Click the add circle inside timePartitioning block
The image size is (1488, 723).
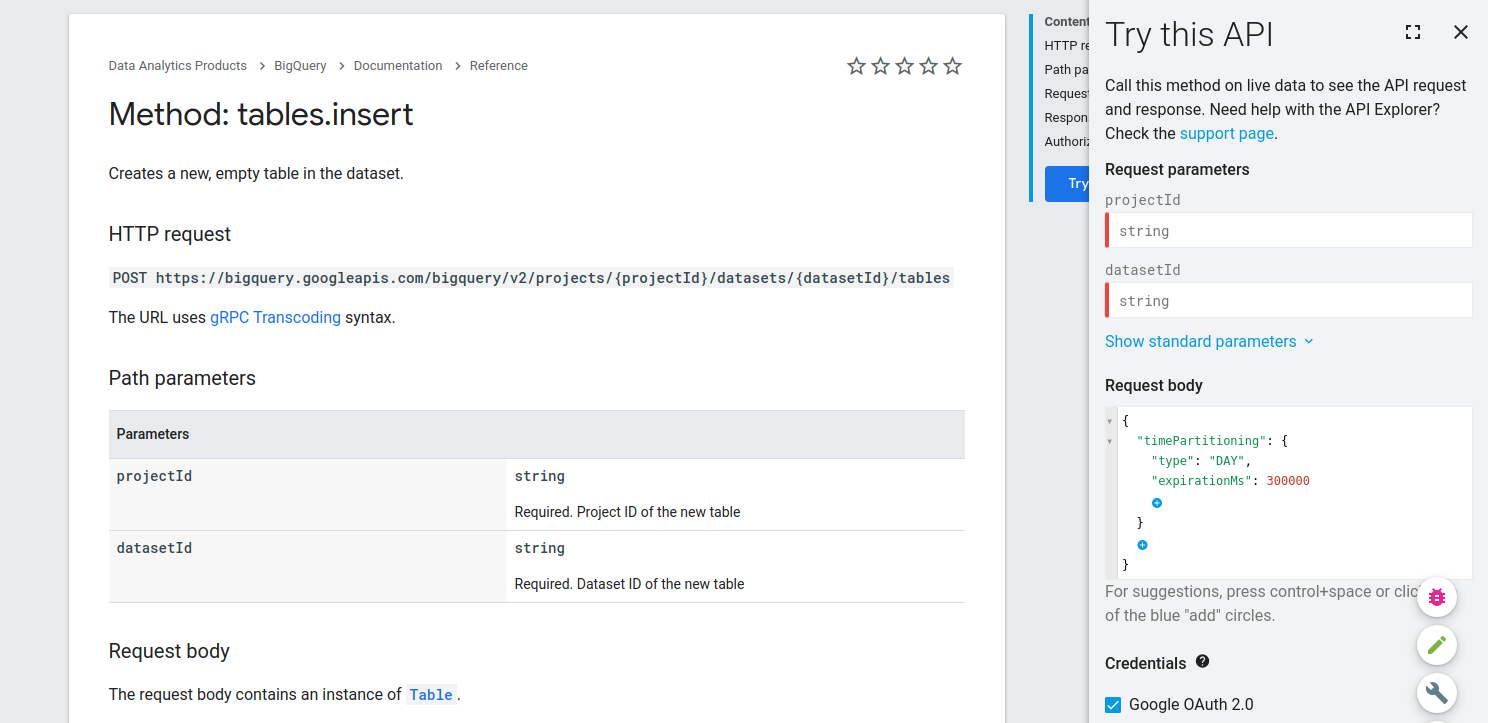click(1157, 503)
